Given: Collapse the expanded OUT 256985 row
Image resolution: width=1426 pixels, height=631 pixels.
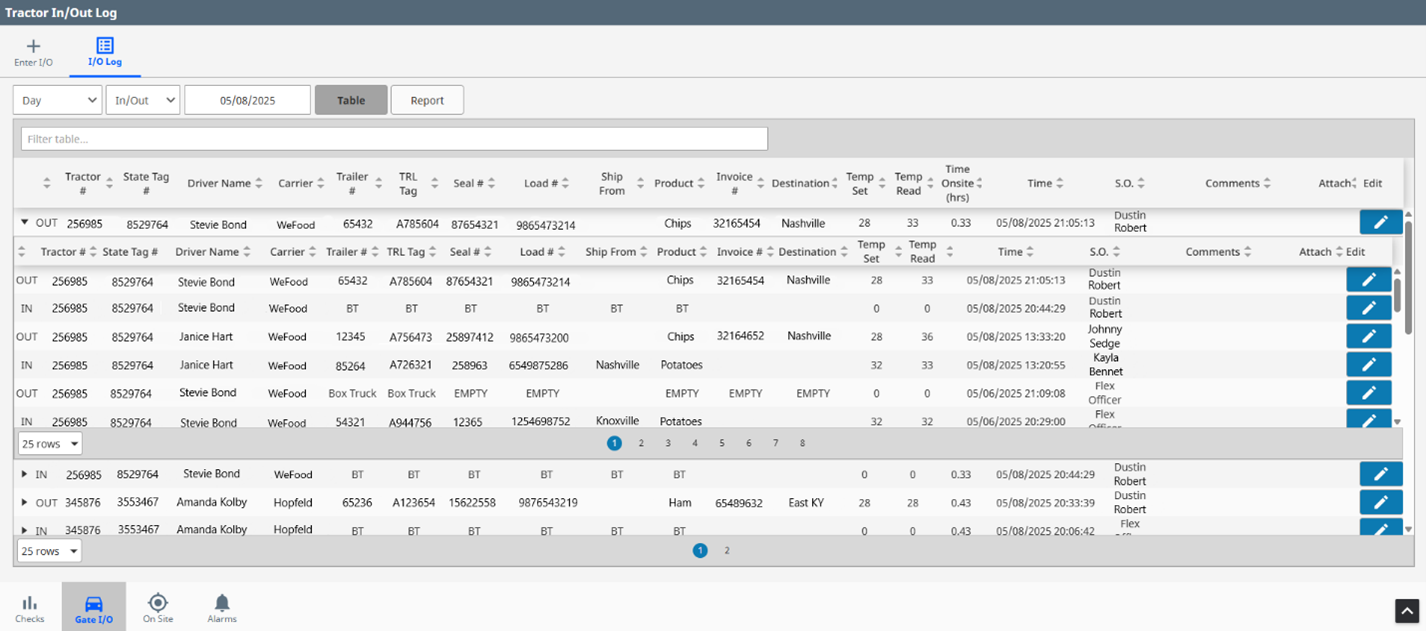Looking at the screenshot, I should pos(25,223).
